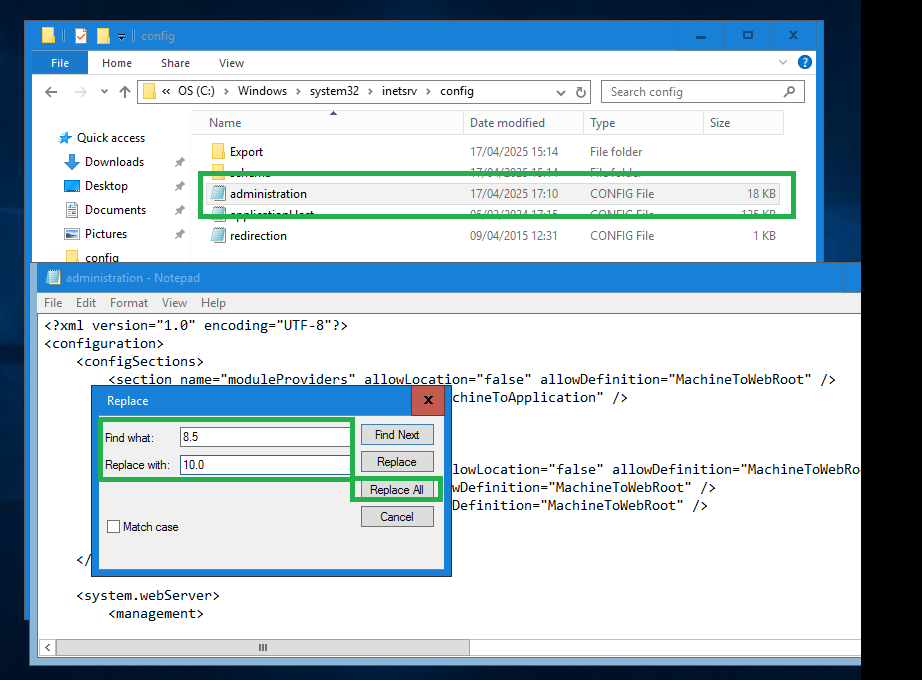
Task: Expand the Explorer ribbon chevron
Action: point(783,62)
